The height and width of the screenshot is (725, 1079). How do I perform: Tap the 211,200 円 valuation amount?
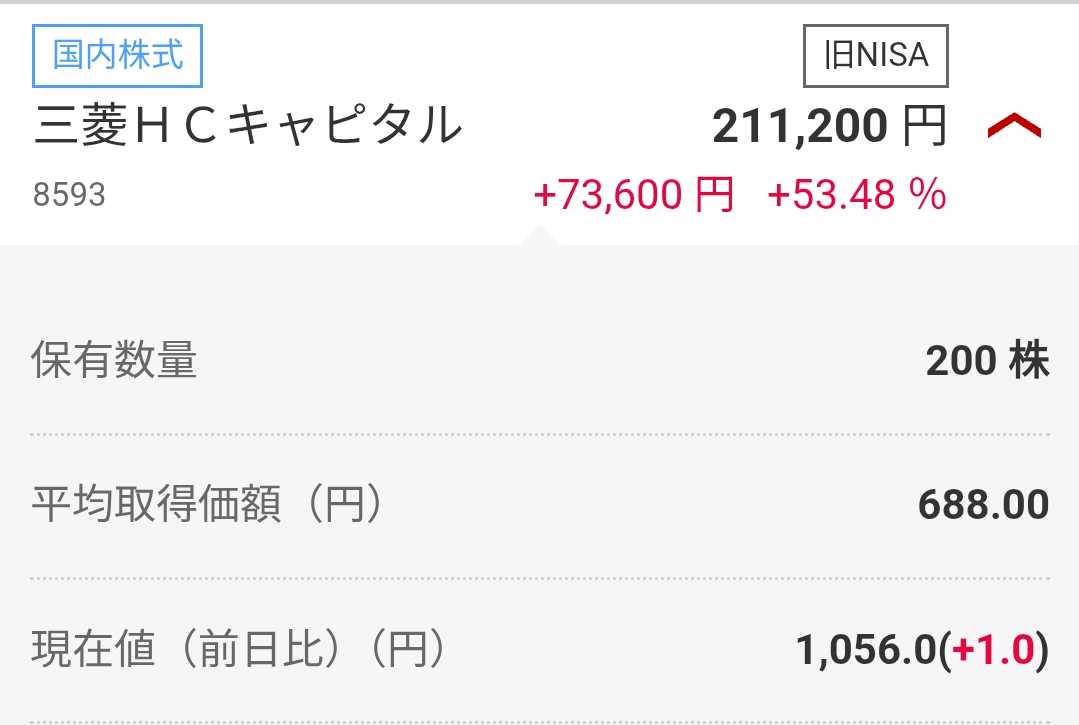click(x=829, y=127)
